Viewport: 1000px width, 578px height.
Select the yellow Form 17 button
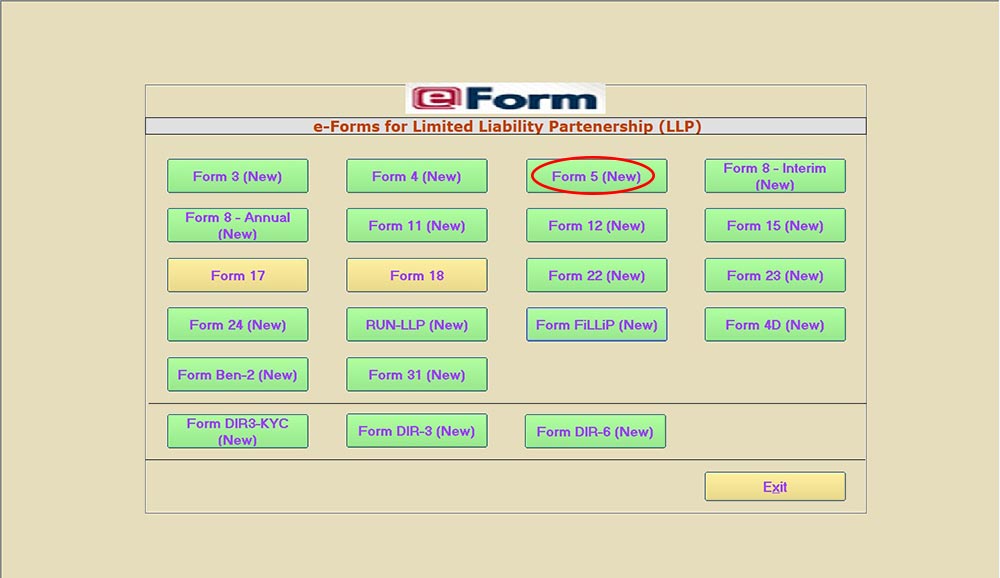point(237,275)
